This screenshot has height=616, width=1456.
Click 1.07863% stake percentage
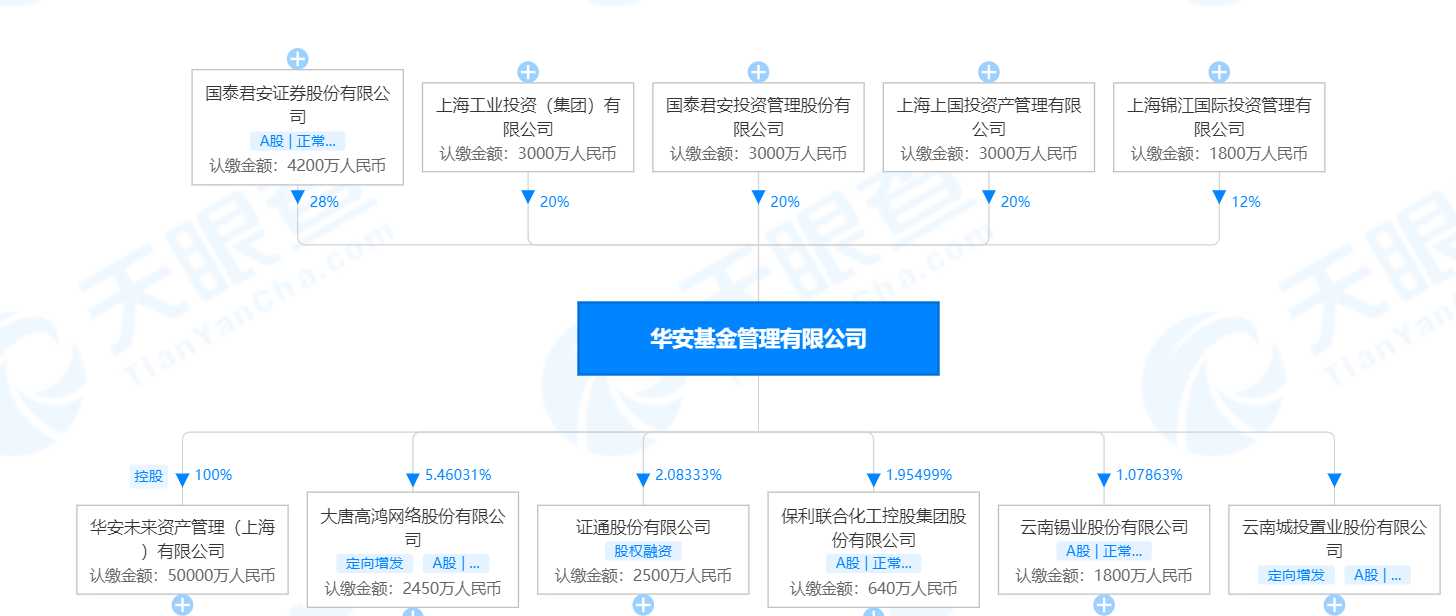coord(1149,475)
